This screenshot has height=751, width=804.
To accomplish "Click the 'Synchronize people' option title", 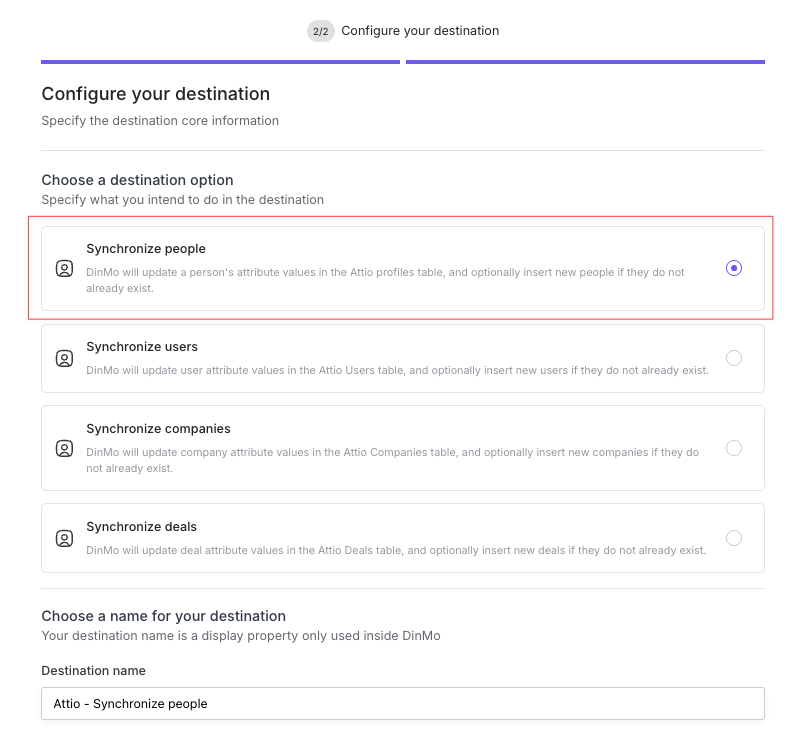I will pyautogui.click(x=146, y=249).
